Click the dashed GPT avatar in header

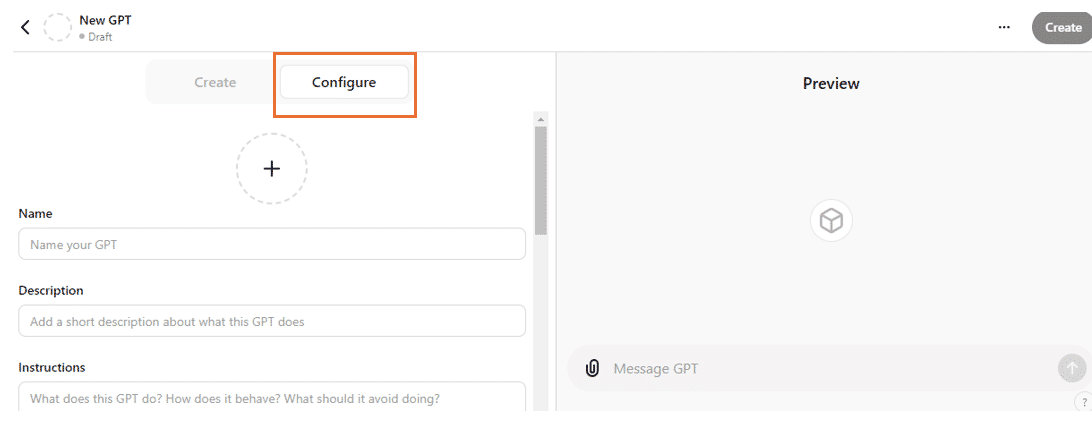click(58, 28)
